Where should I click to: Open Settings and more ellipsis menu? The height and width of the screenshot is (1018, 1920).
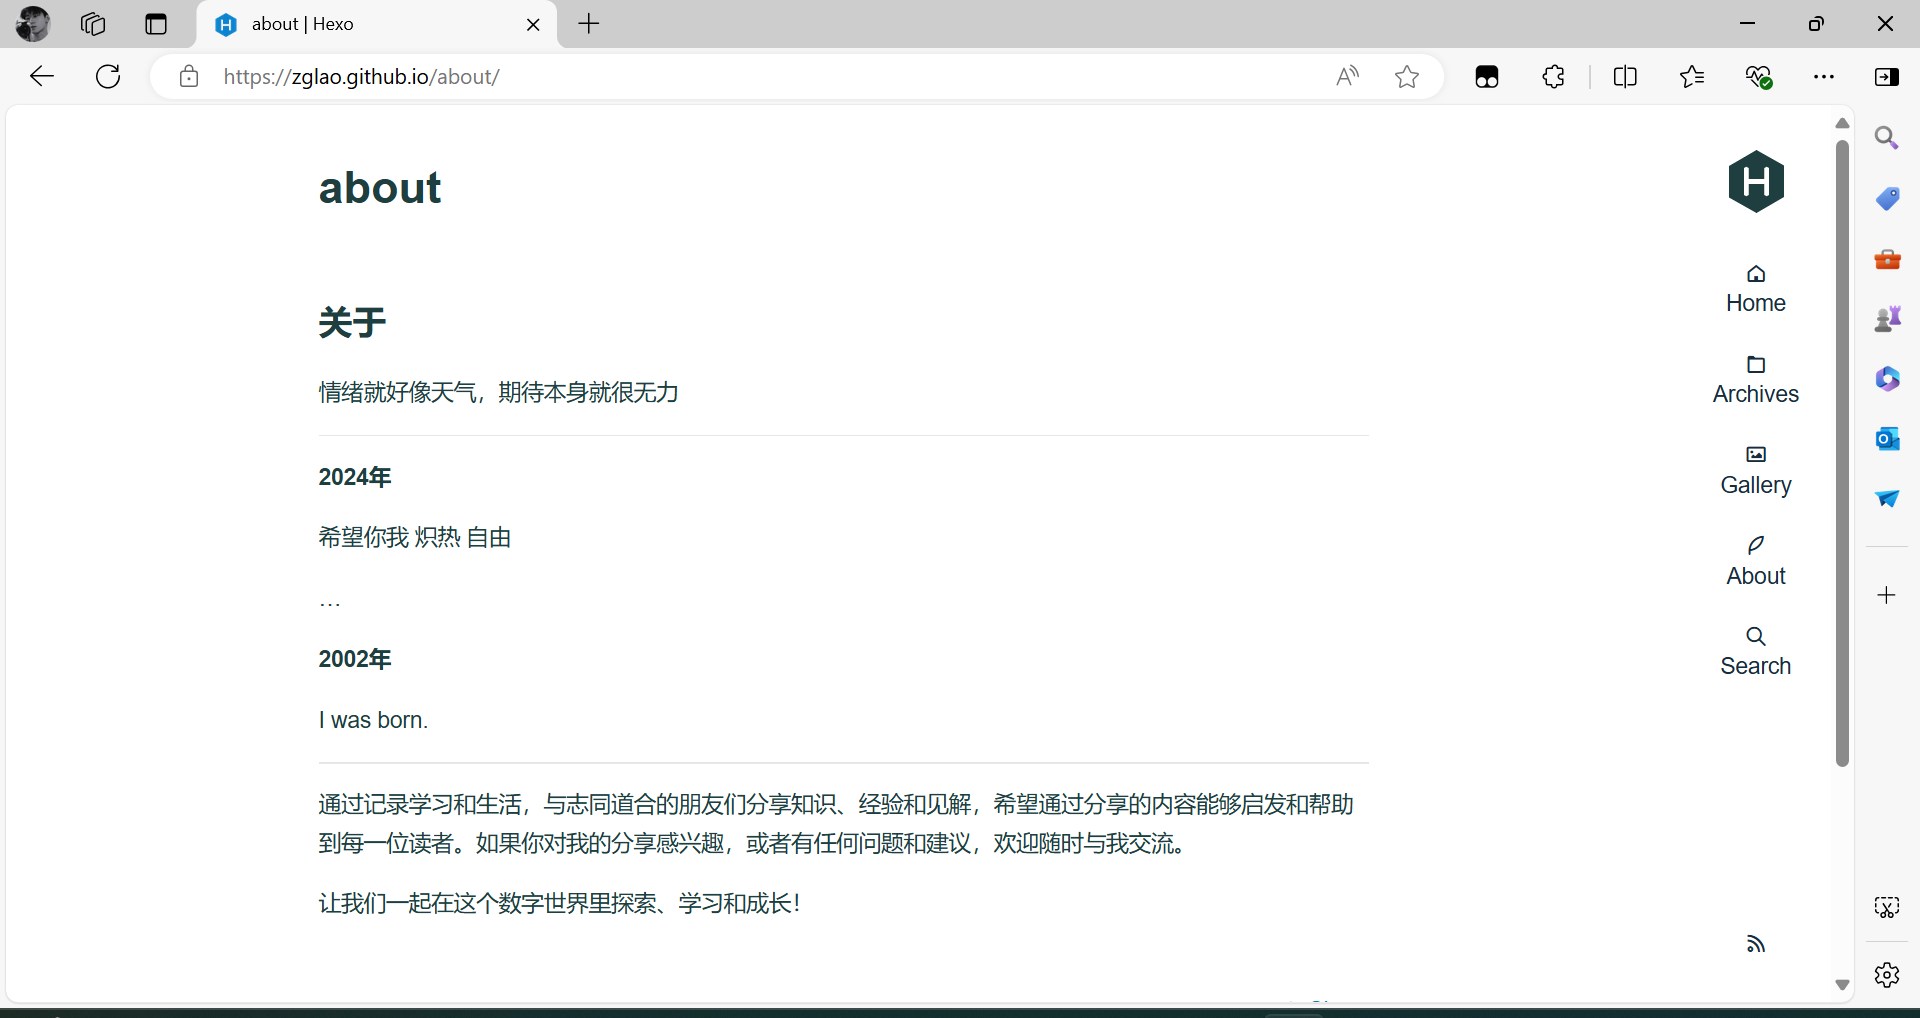point(1824,76)
